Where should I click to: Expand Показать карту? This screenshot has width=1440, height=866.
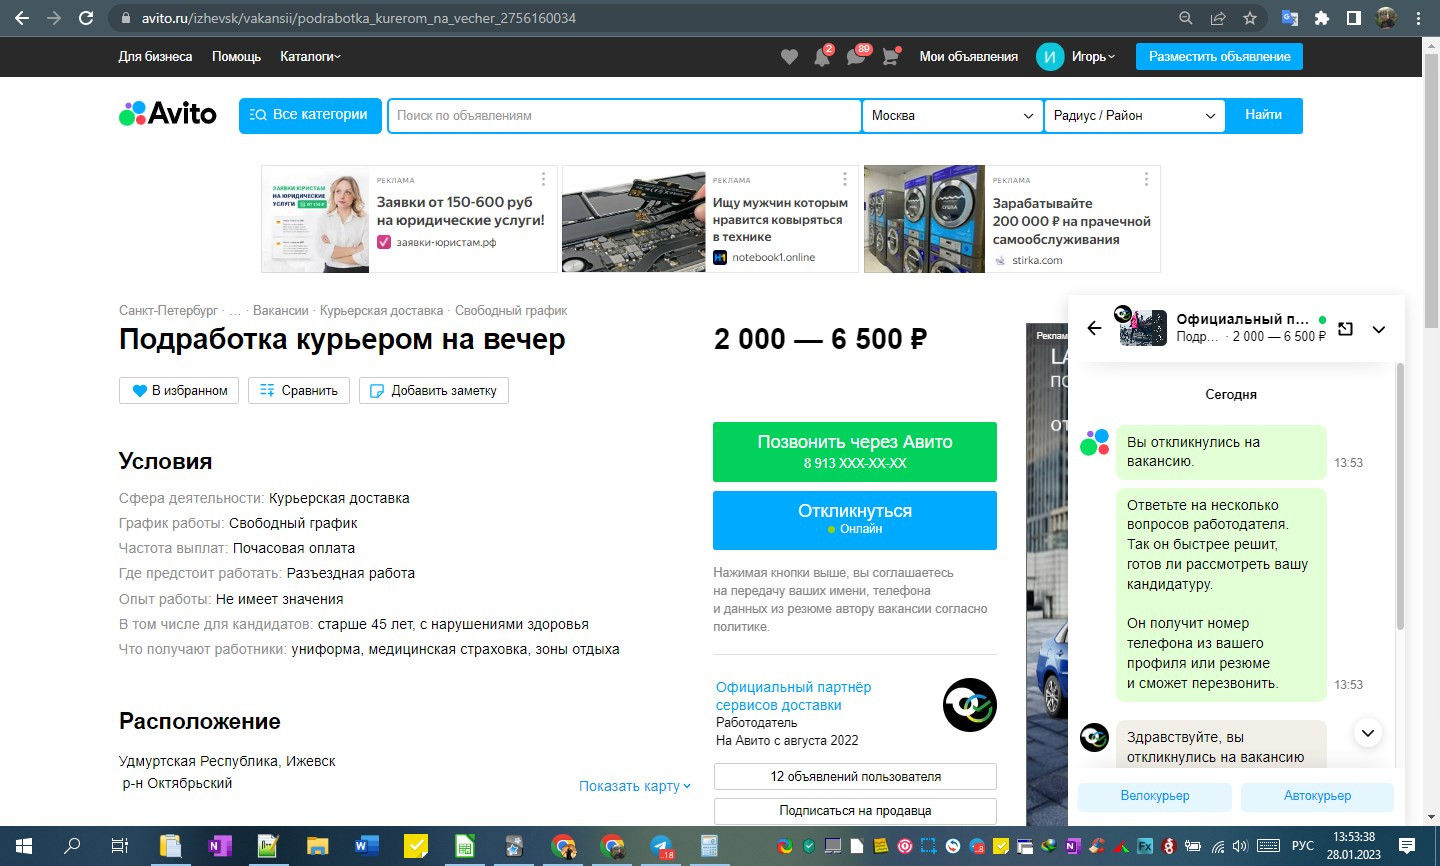tap(635, 786)
